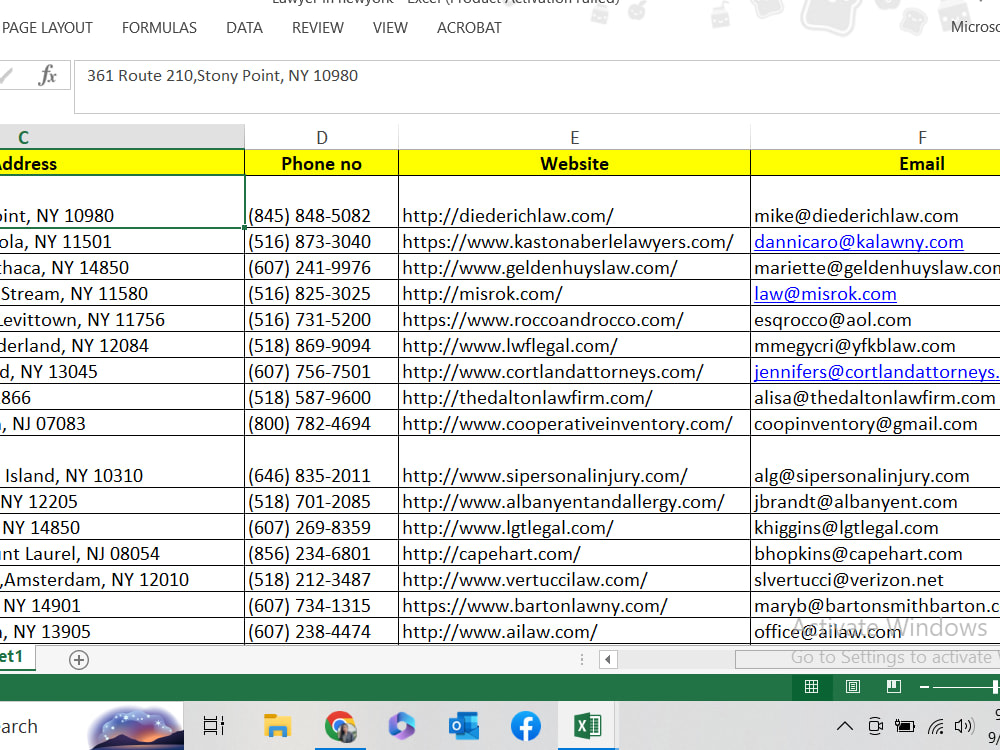The image size is (1000, 750).
Task: Select cell khiggins@lgtlegal.com
Action: [x=875, y=528]
